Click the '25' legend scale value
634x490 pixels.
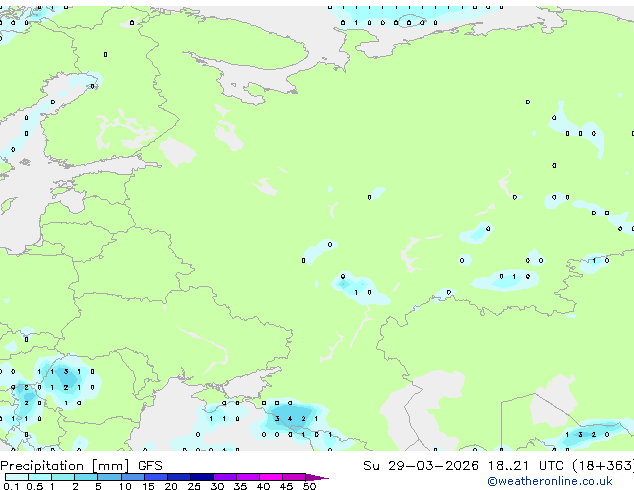coord(194,486)
